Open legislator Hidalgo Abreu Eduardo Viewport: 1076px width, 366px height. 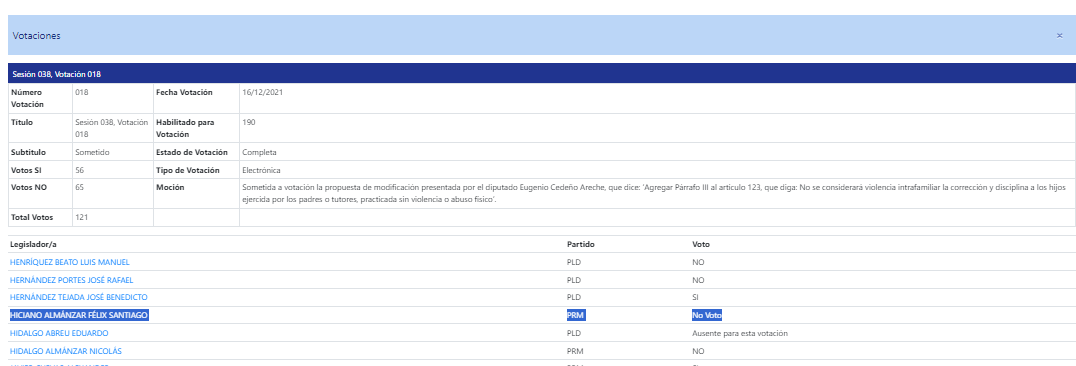point(59,333)
